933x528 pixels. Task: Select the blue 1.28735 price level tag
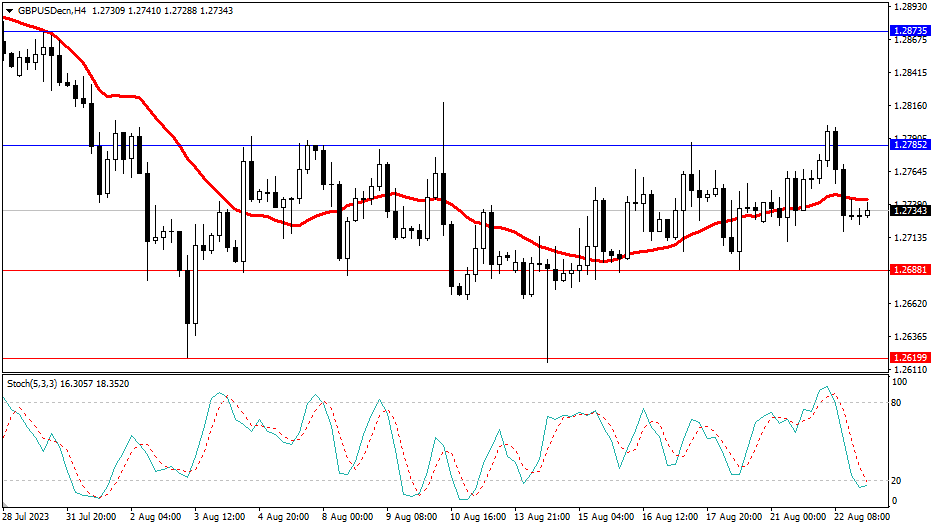(909, 31)
